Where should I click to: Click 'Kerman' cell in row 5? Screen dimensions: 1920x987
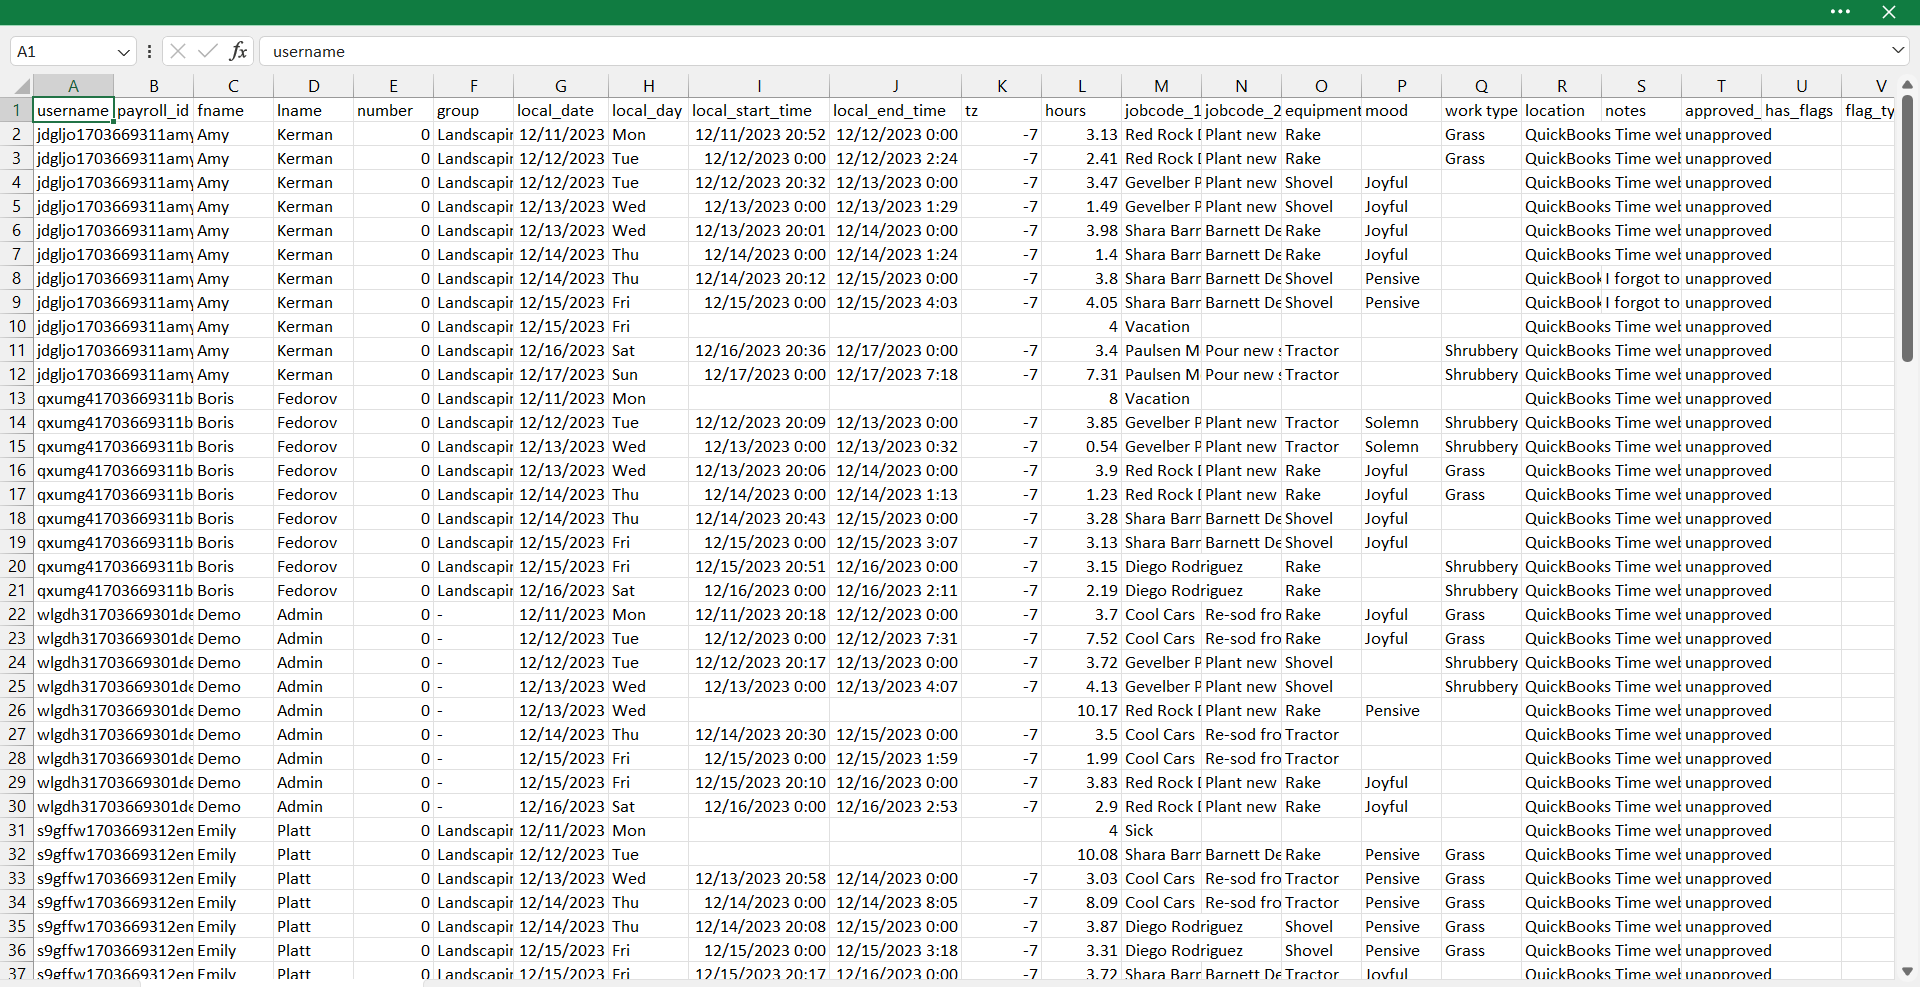coord(313,206)
